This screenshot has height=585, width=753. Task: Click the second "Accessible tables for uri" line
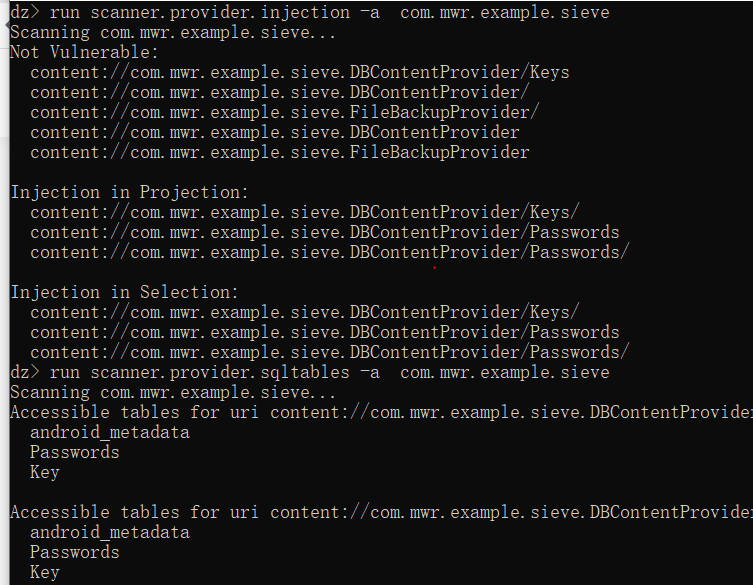pyautogui.click(x=381, y=512)
